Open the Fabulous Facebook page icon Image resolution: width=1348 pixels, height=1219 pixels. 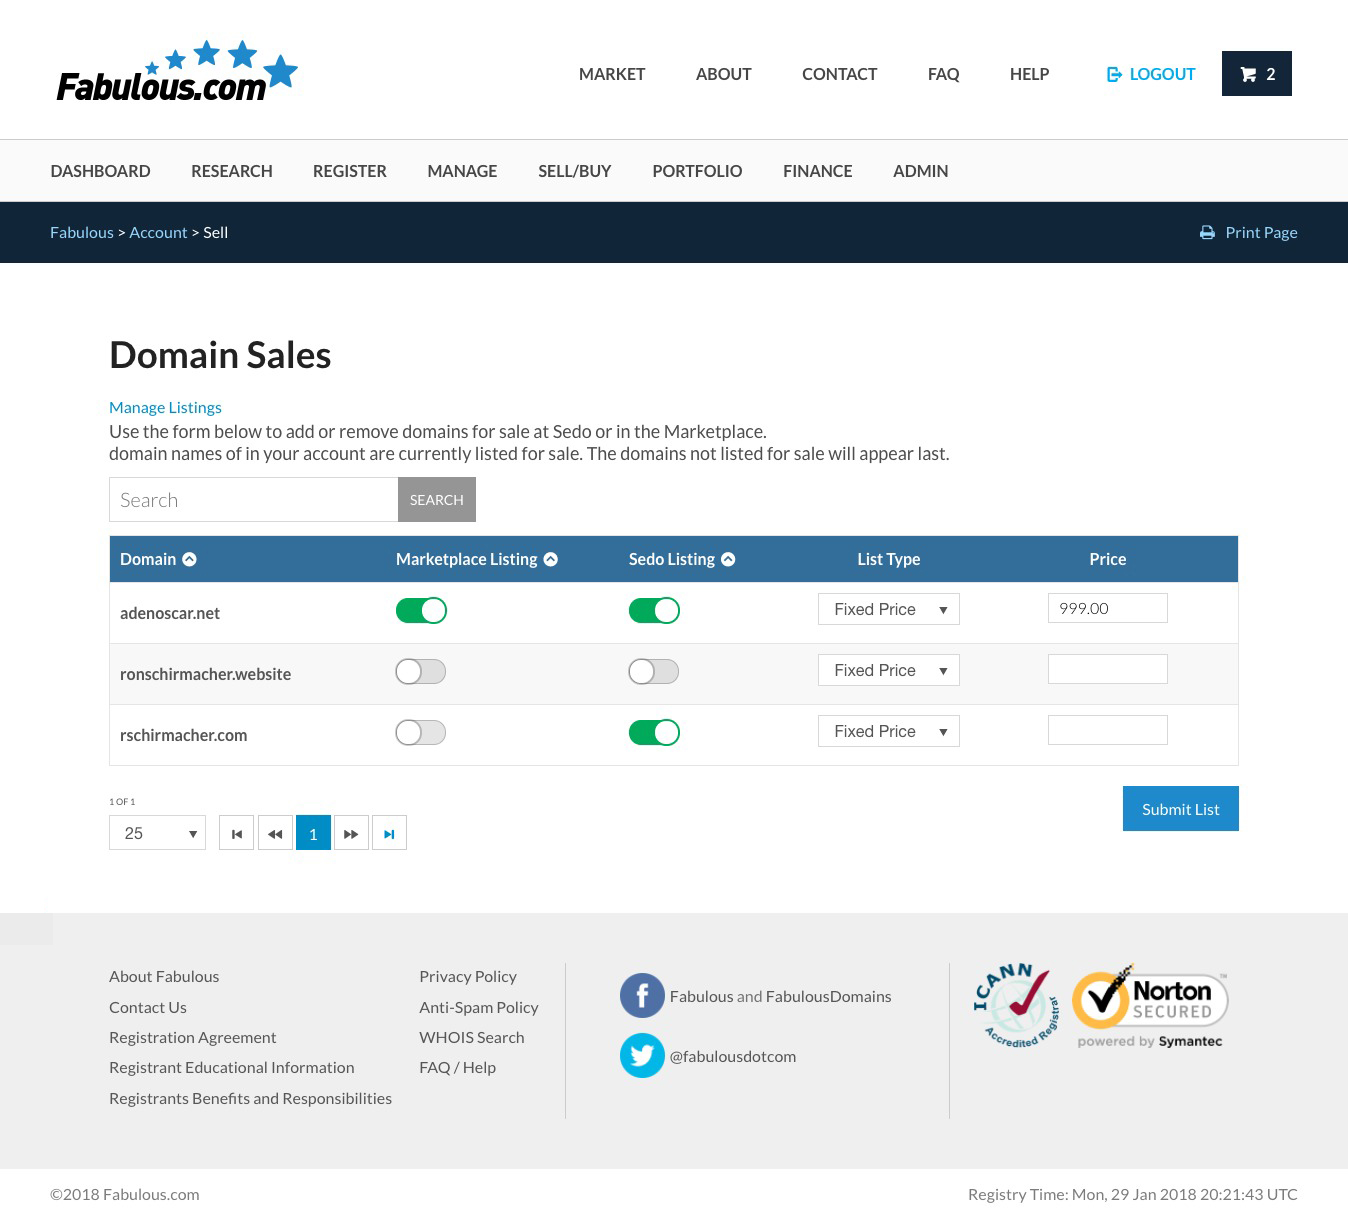point(642,996)
